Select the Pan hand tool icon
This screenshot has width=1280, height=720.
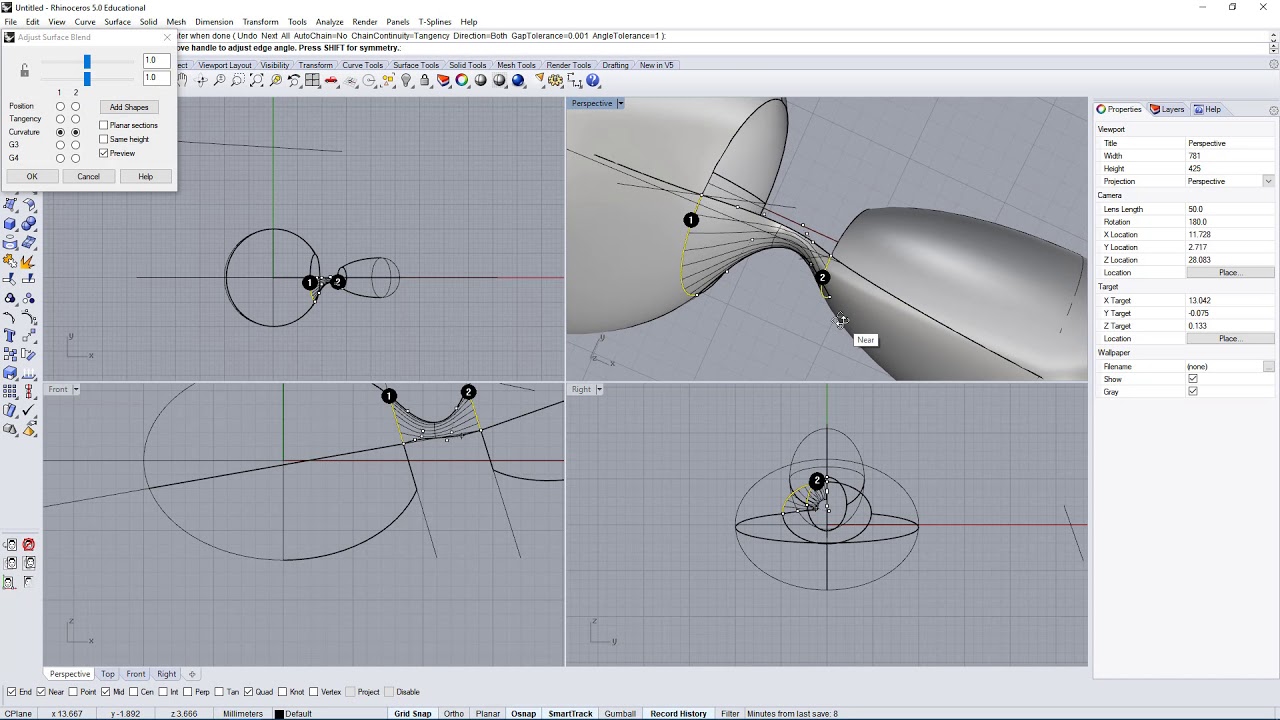coord(182,80)
